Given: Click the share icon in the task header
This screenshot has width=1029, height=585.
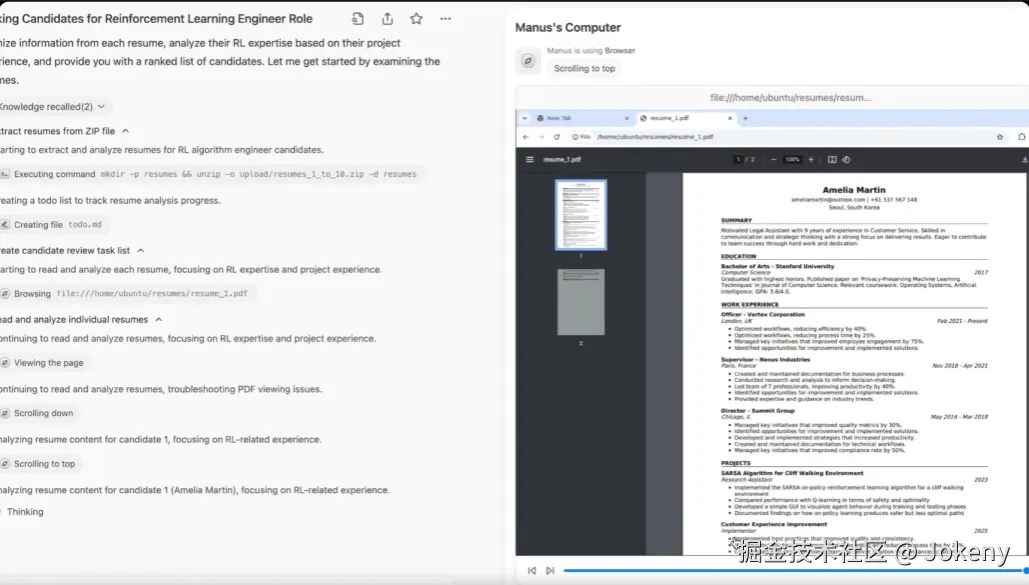Looking at the screenshot, I should click(x=387, y=19).
